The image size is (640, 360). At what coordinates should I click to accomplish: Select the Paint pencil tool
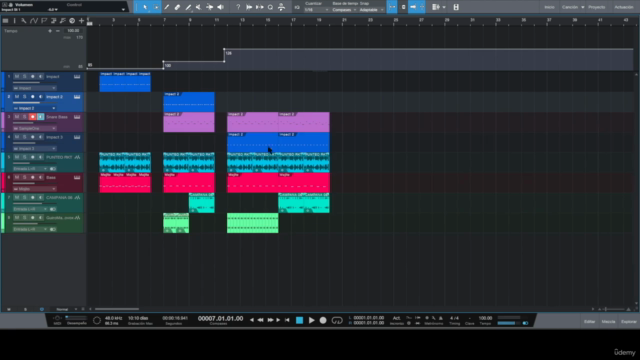(167, 7)
